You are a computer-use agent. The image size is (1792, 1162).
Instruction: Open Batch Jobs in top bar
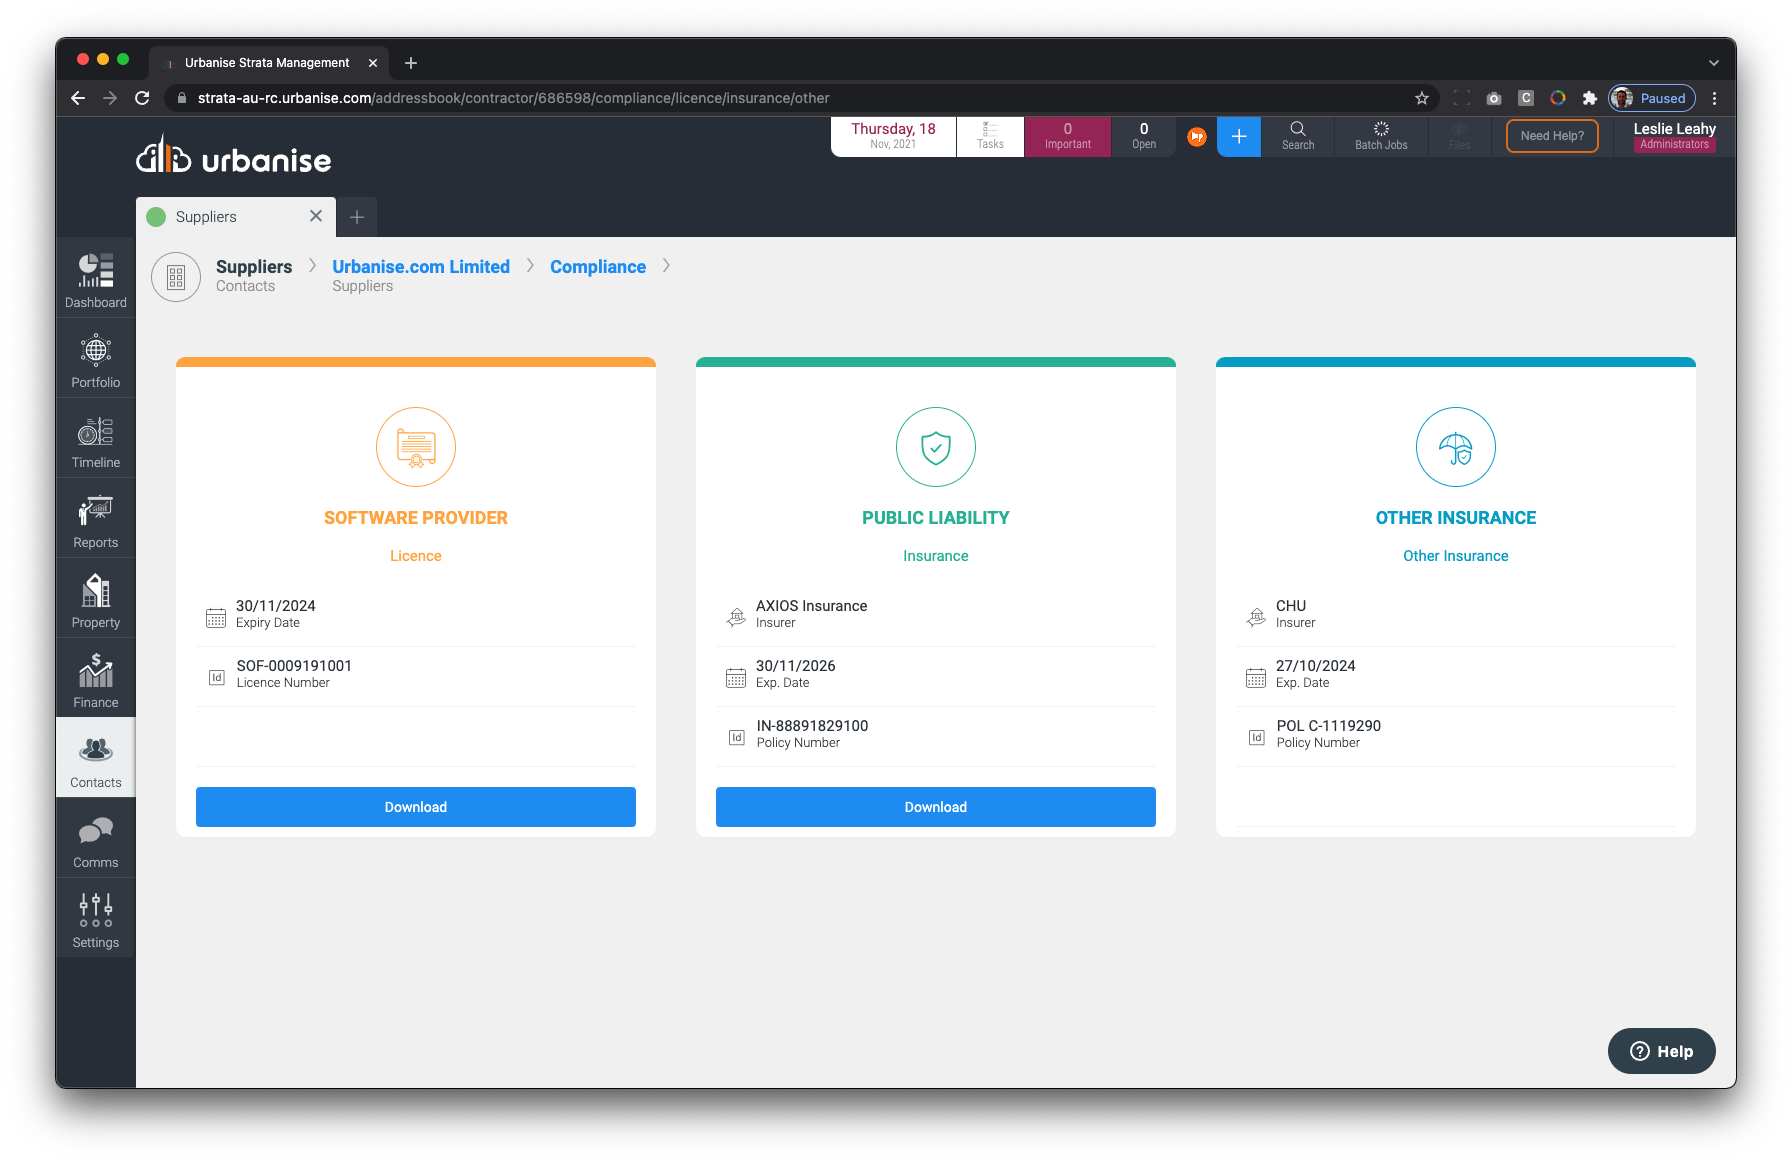(x=1380, y=137)
